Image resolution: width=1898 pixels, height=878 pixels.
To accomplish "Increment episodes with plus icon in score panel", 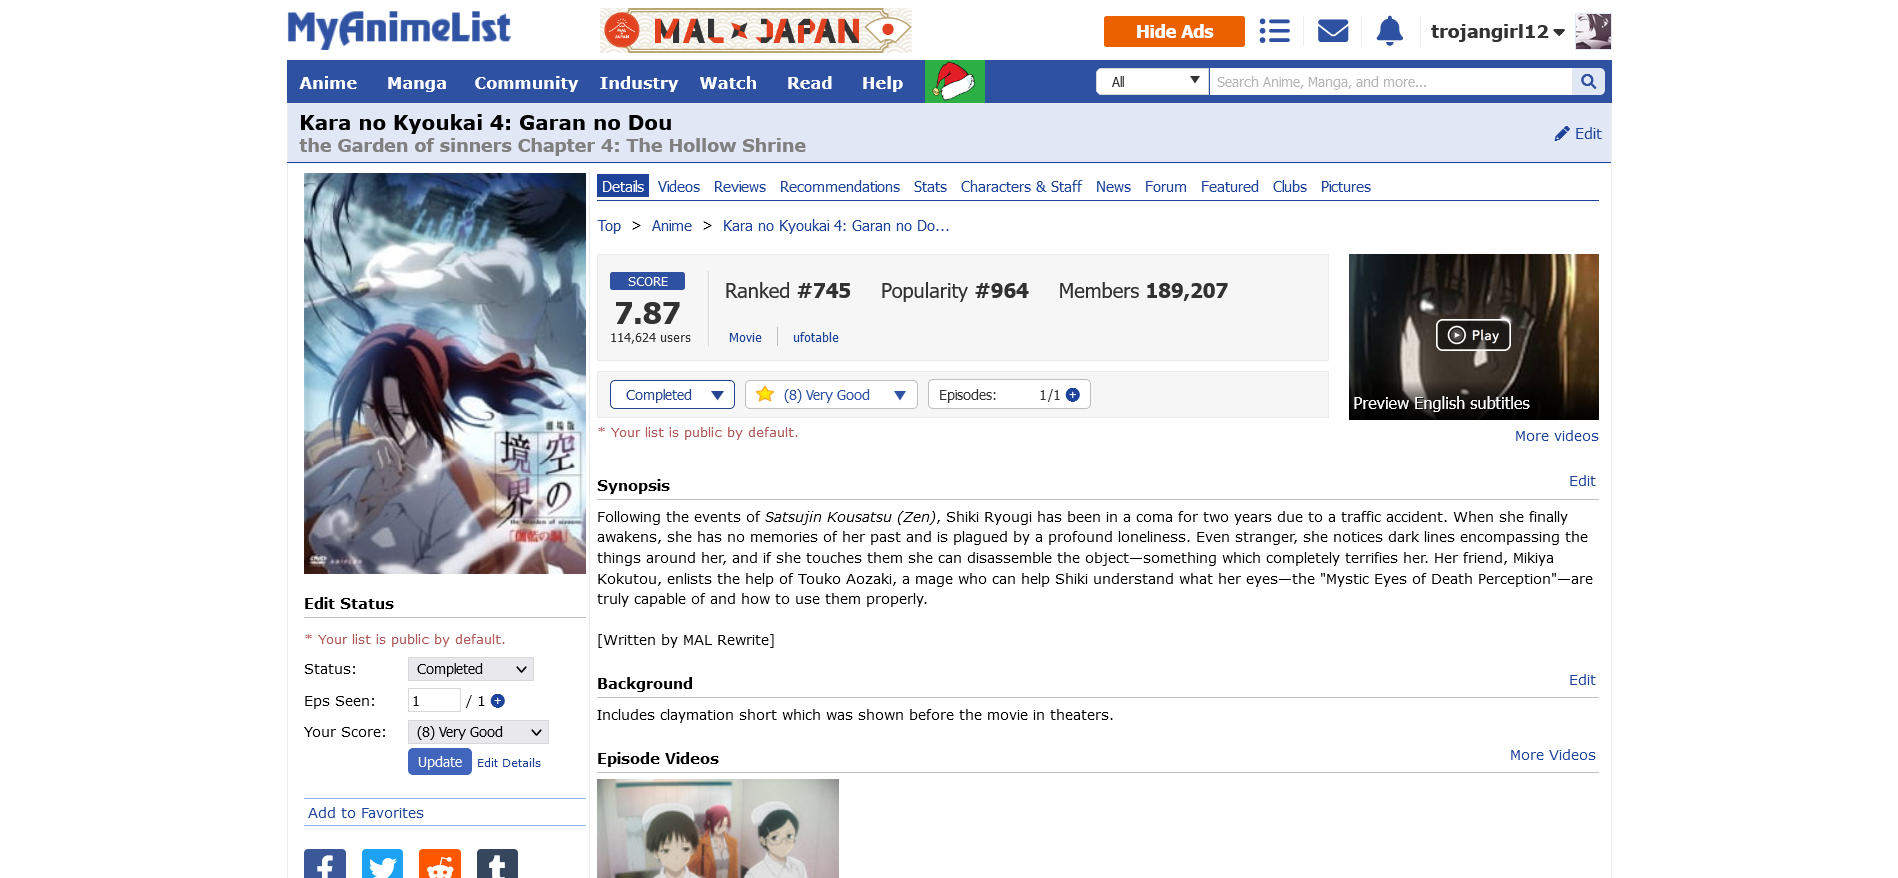I will [x=1073, y=395].
